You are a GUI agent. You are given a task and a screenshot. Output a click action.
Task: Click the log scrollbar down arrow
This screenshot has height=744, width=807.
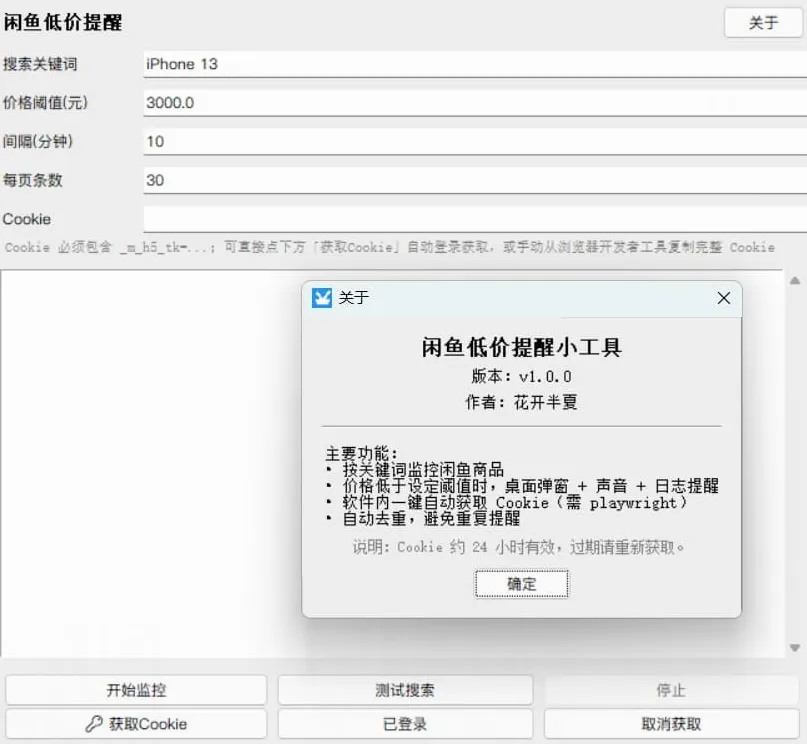pos(795,648)
